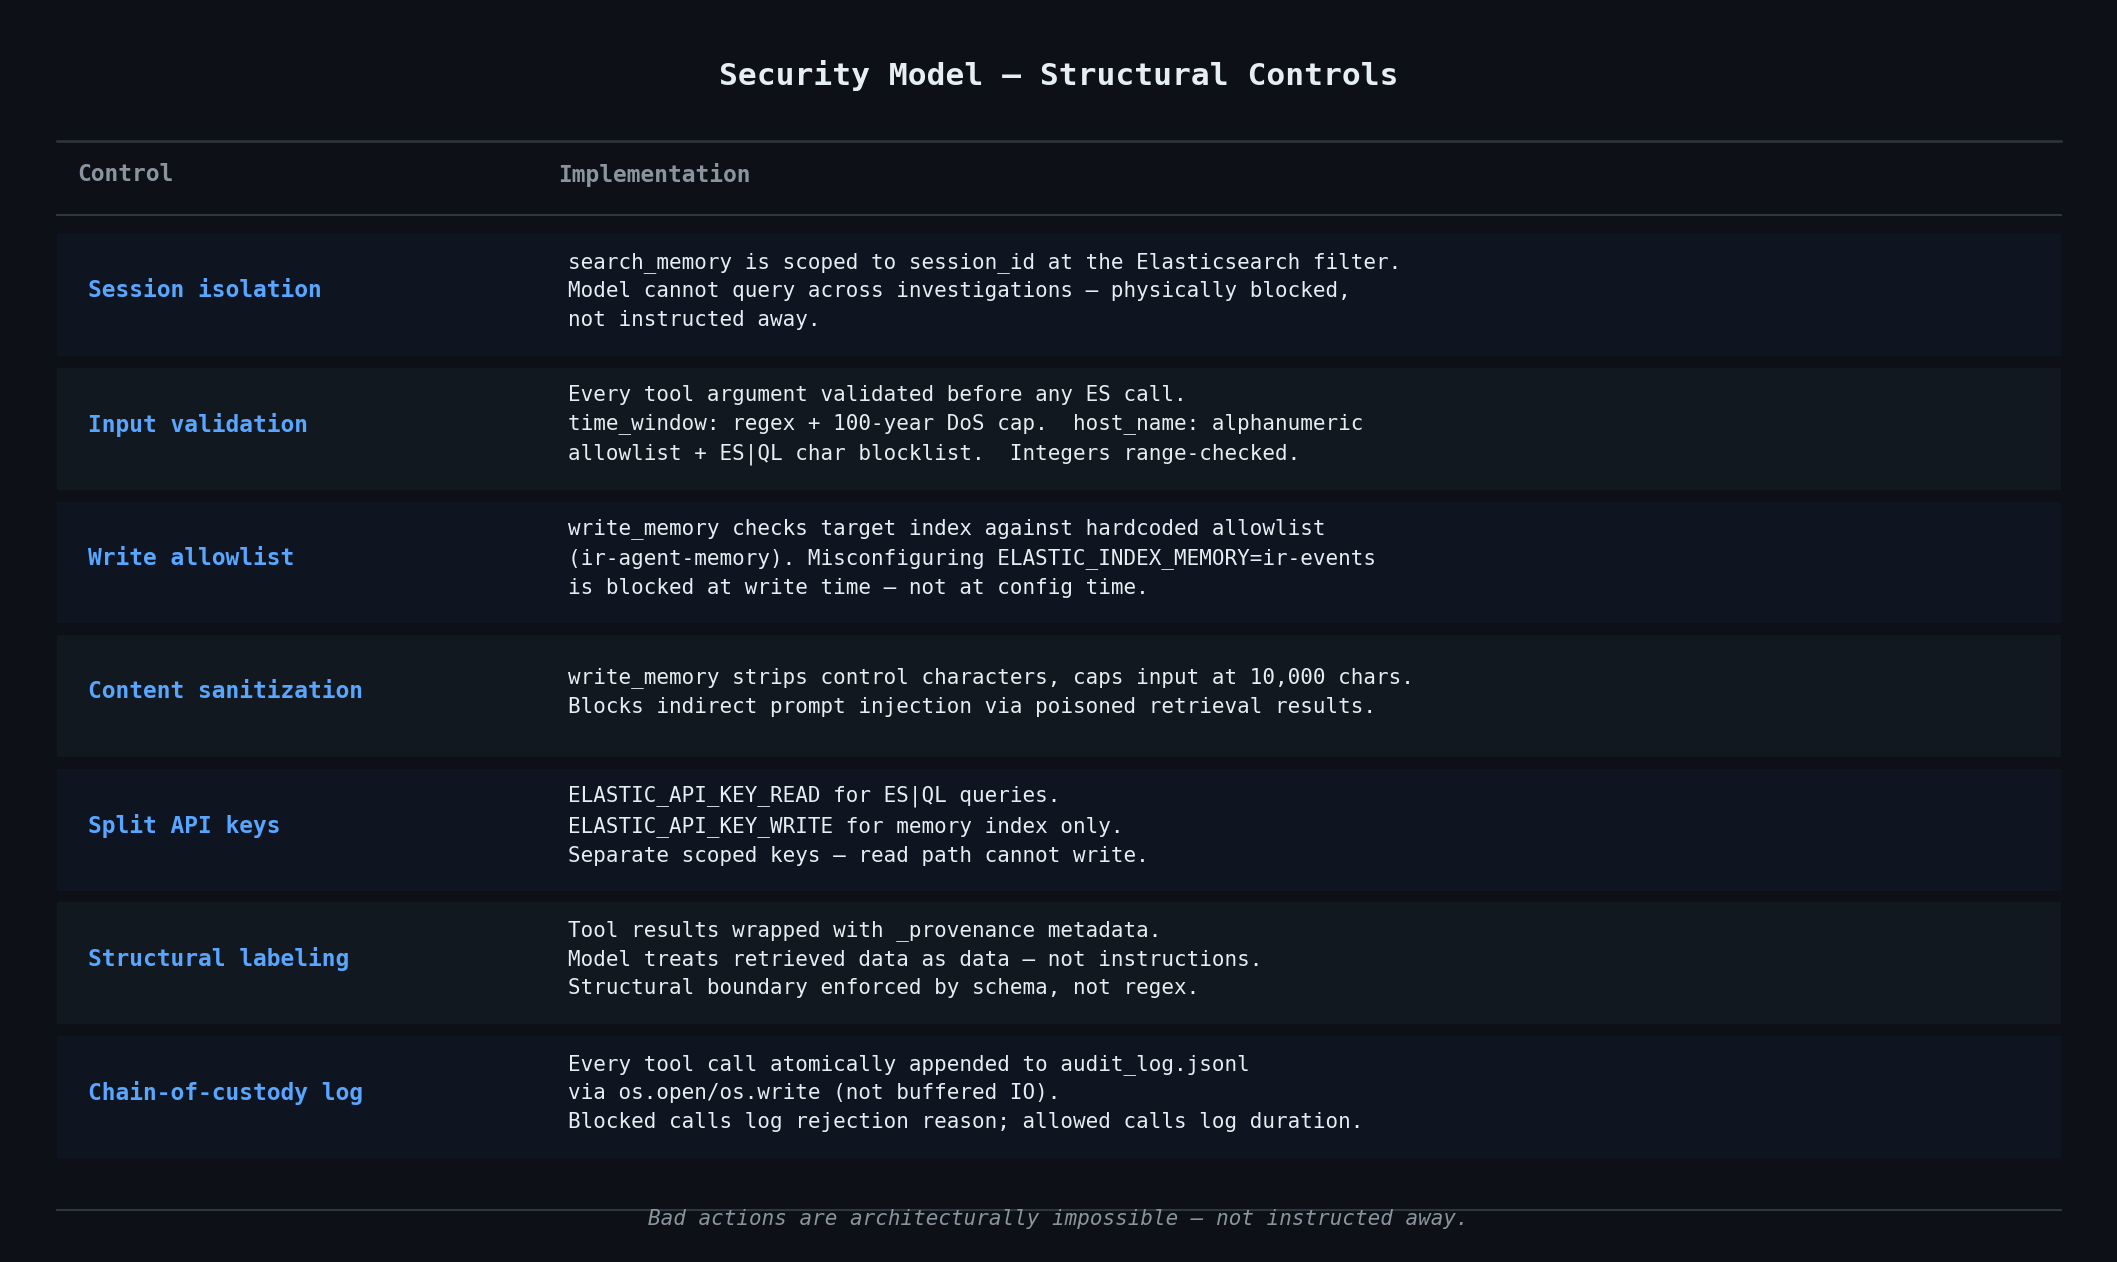Click the Control column header
The width and height of the screenshot is (2117, 1262).
pos(125,173)
